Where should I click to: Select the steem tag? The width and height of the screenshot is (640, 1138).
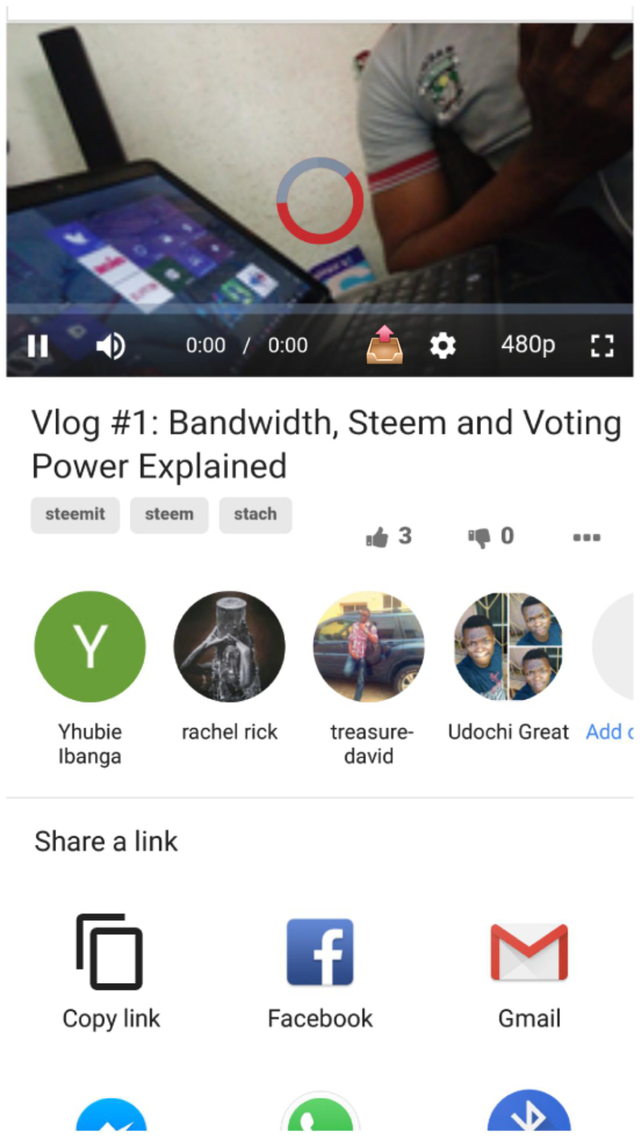tap(169, 515)
